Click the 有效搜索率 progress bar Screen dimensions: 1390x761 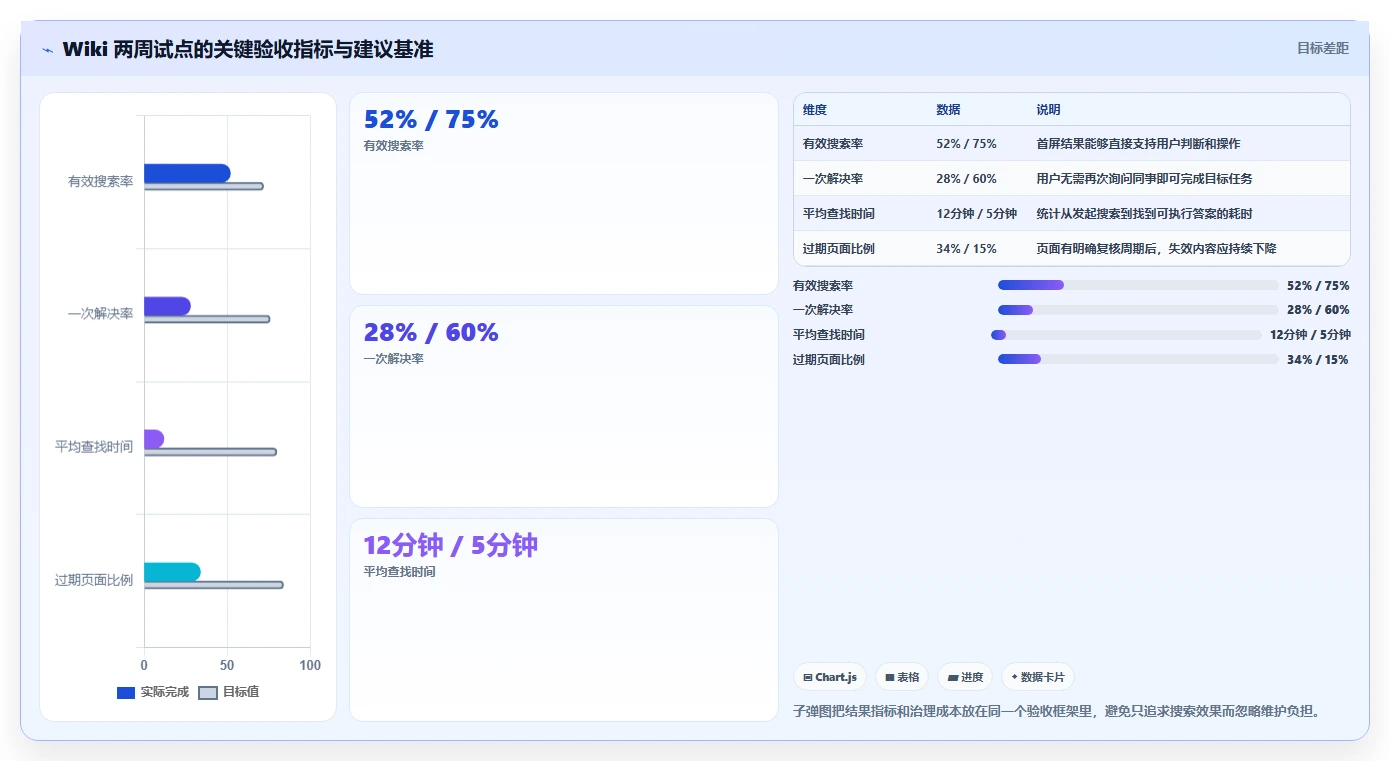pos(1138,285)
